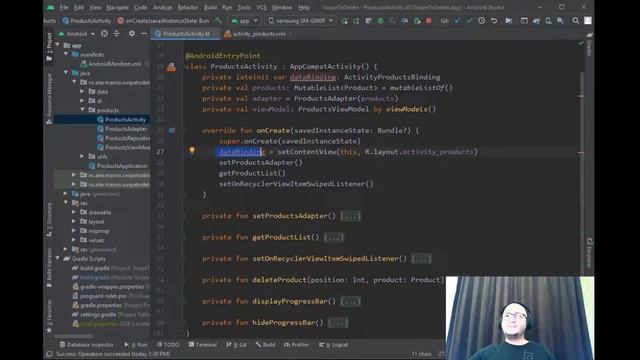The height and width of the screenshot is (360, 640).
Task: Switch to ProductsActivity.kt editor tab
Action: pyautogui.click(x=186, y=34)
